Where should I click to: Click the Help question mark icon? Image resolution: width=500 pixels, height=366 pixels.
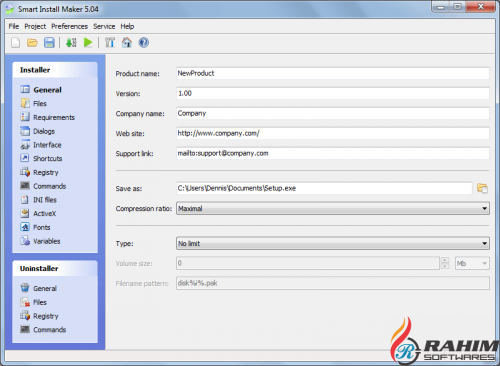point(144,43)
